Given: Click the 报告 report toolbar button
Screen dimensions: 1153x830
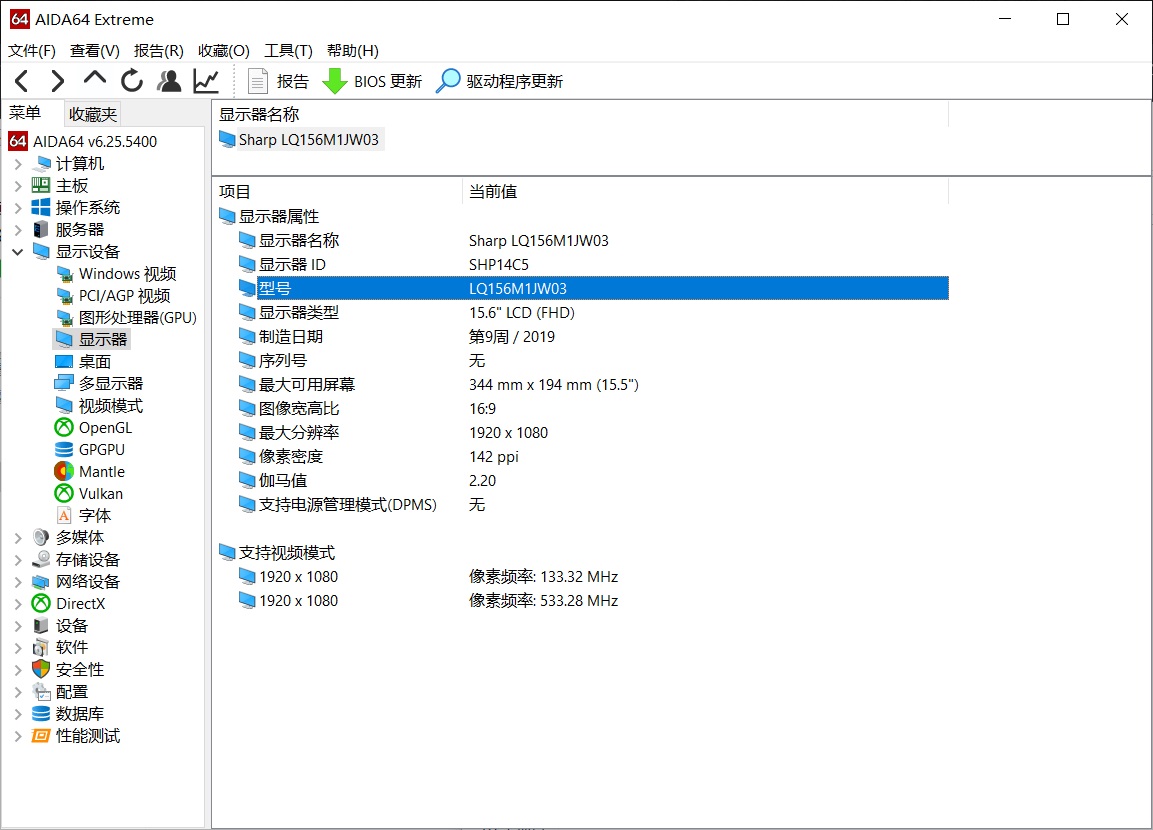Looking at the screenshot, I should click(278, 81).
